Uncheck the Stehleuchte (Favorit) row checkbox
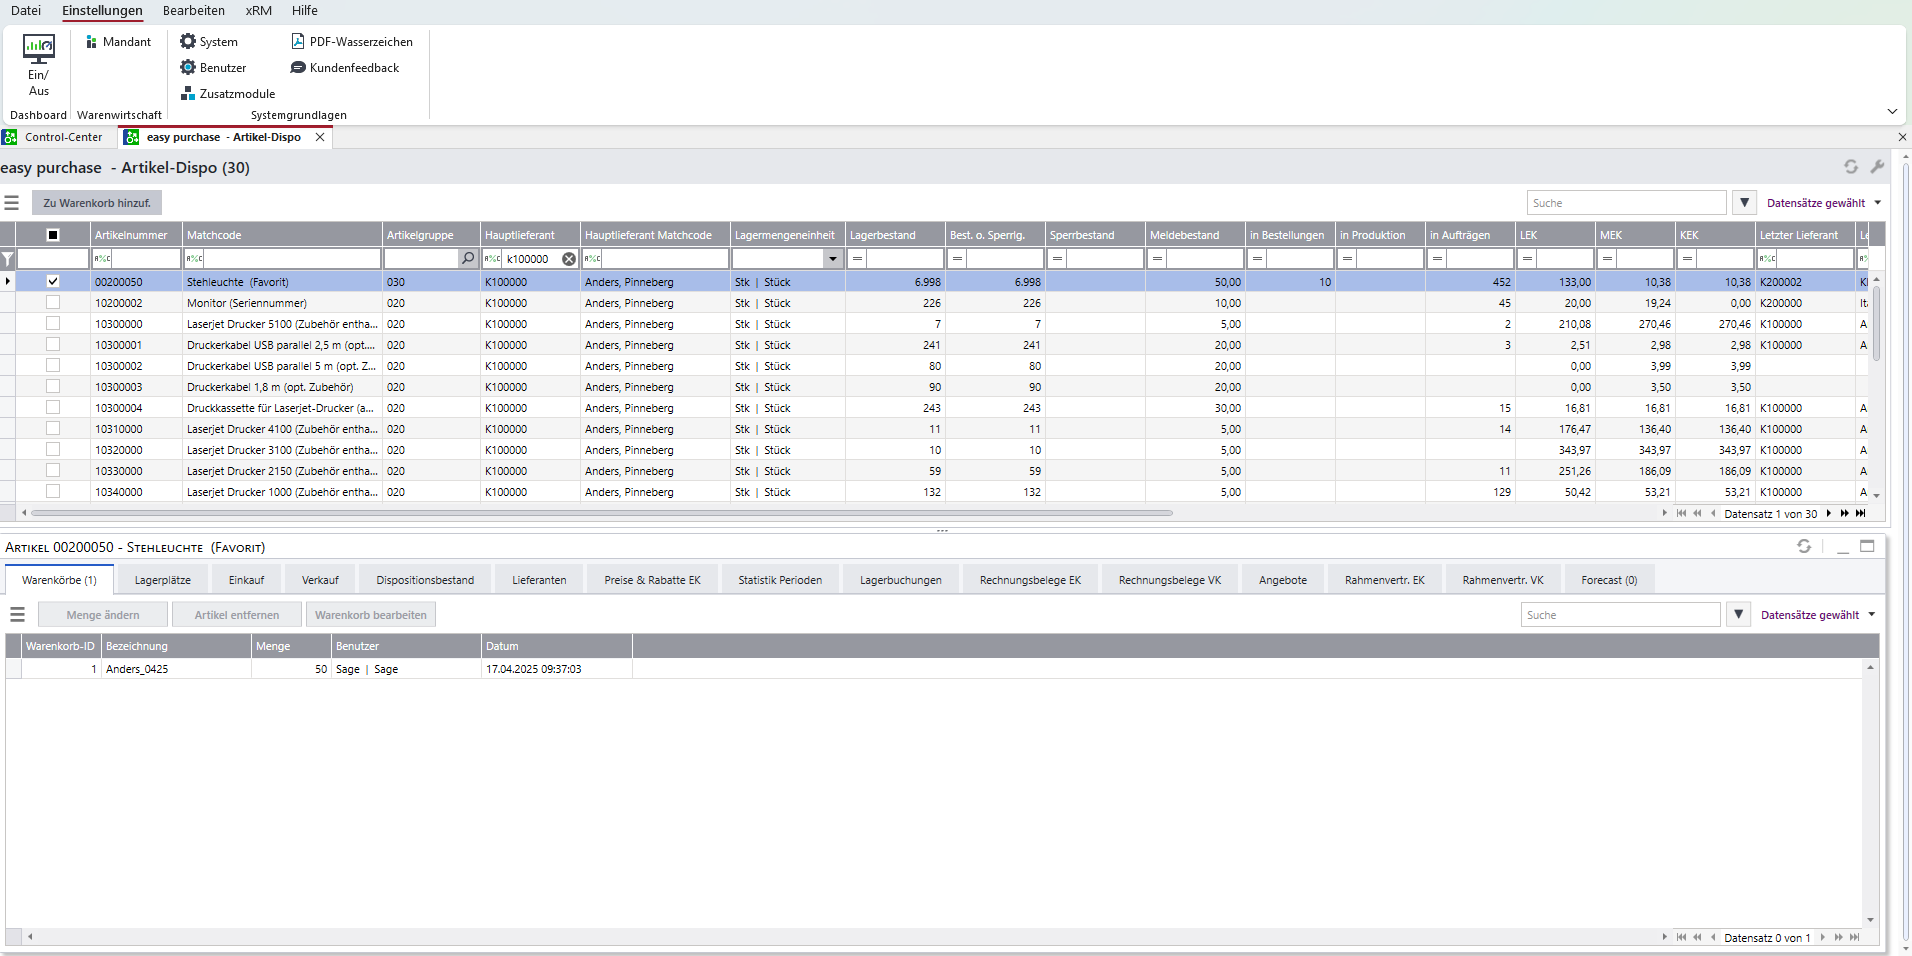 53,282
